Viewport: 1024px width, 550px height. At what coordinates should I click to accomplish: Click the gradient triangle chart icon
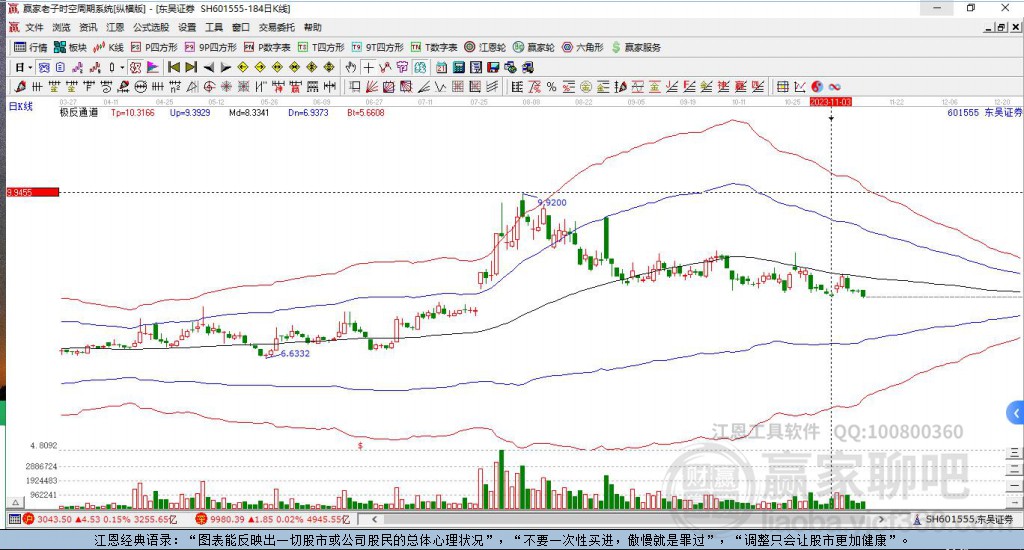pos(153,67)
